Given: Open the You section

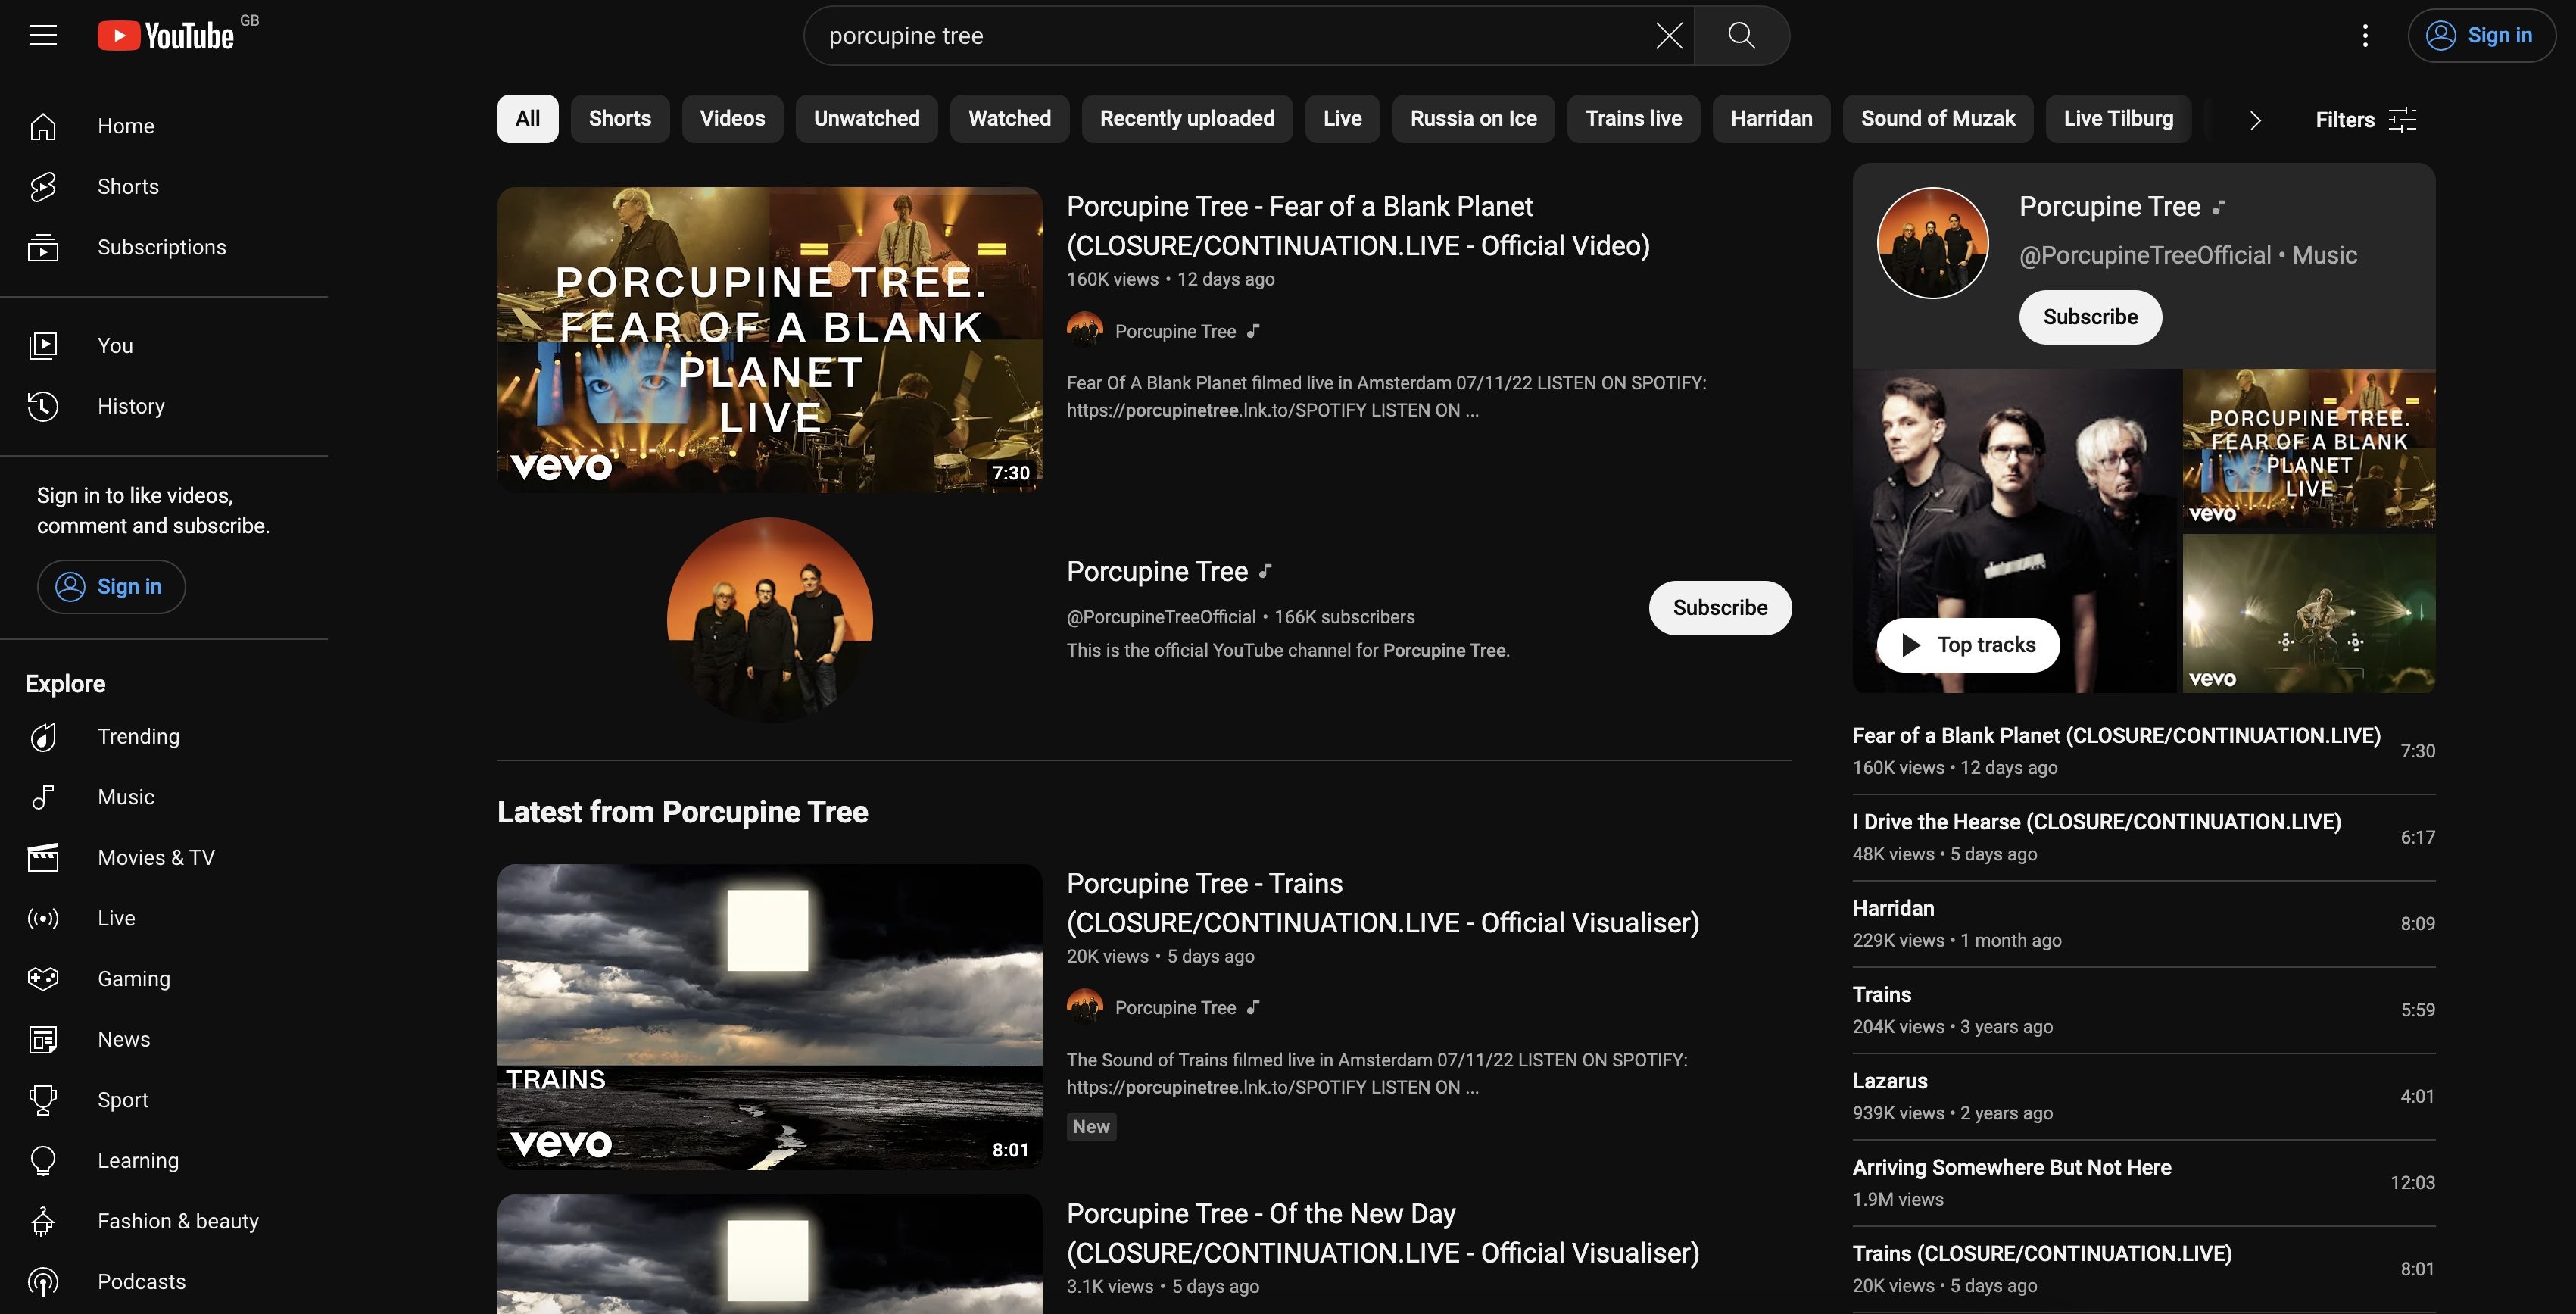Looking at the screenshot, I should [164, 345].
